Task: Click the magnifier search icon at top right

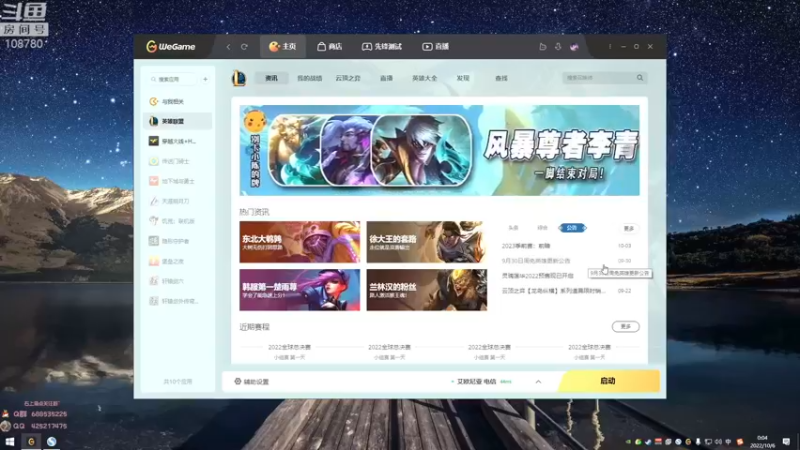Action: click(640, 78)
